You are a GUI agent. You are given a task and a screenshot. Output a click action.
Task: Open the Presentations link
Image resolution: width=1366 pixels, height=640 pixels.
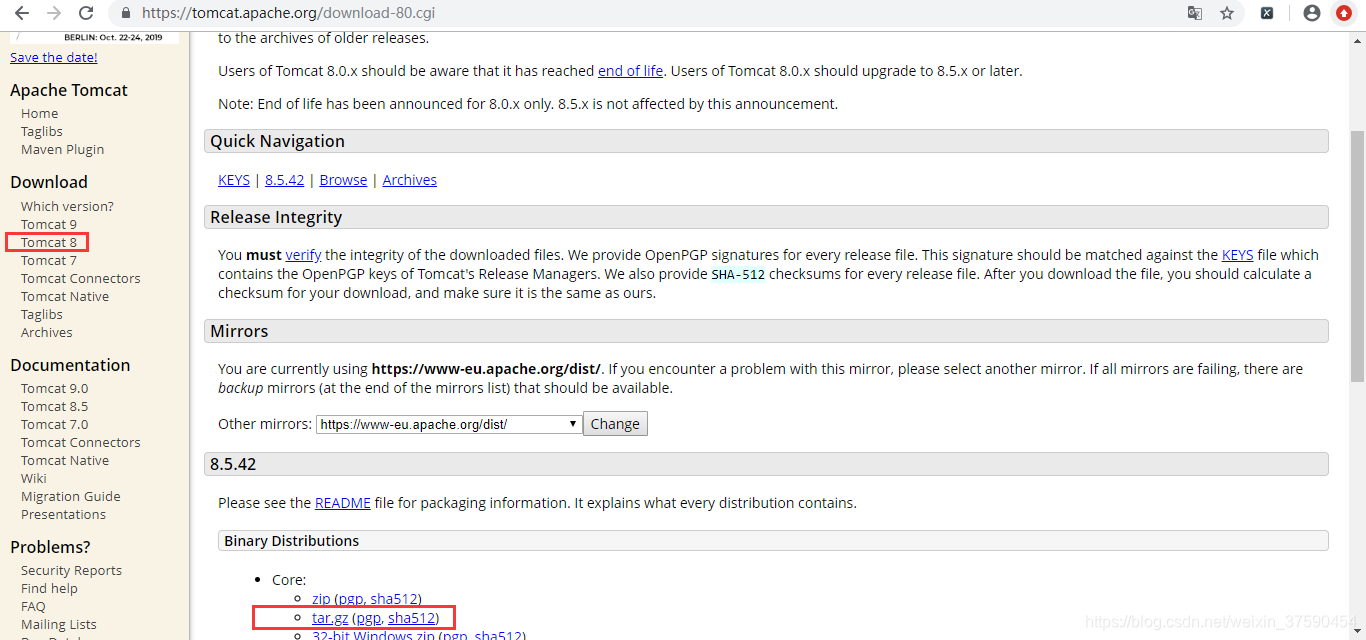tap(63, 514)
